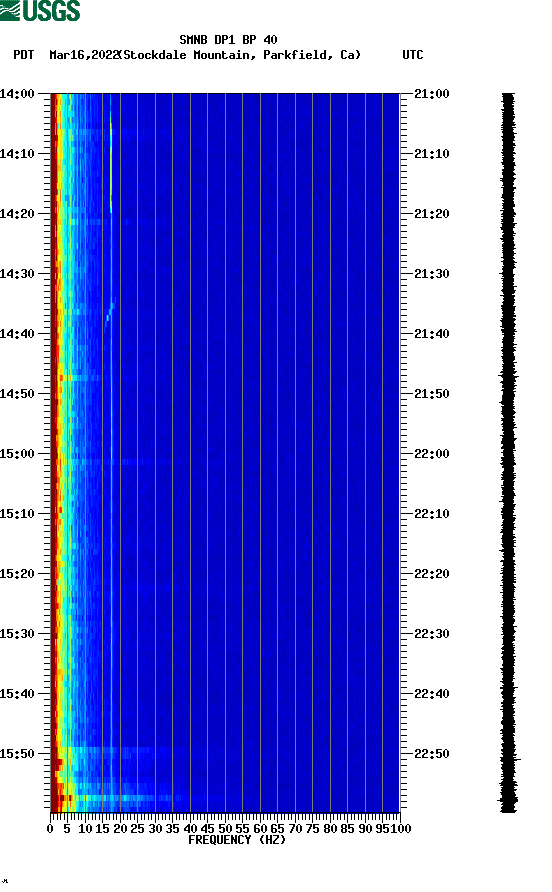Click the '75' frequency axis label
The height and width of the screenshot is (892, 552).
(x=312, y=829)
